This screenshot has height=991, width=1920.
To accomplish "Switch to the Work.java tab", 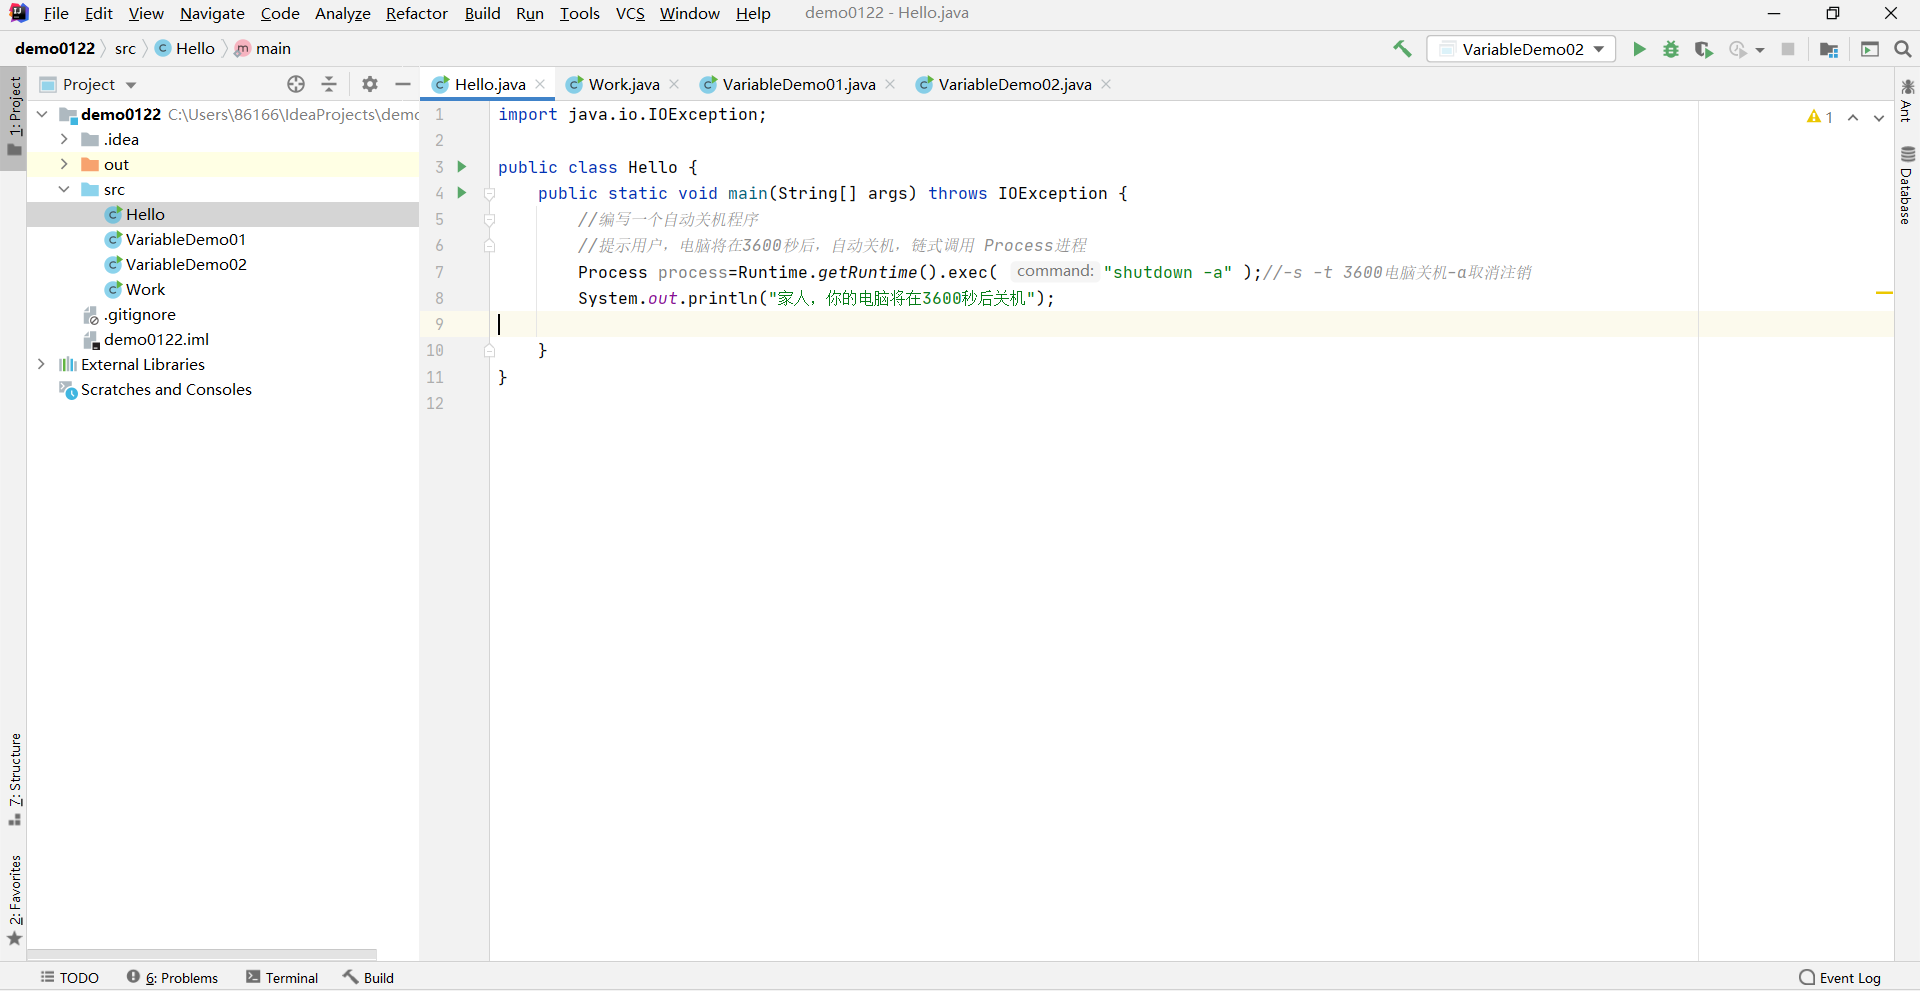I will click(x=624, y=84).
